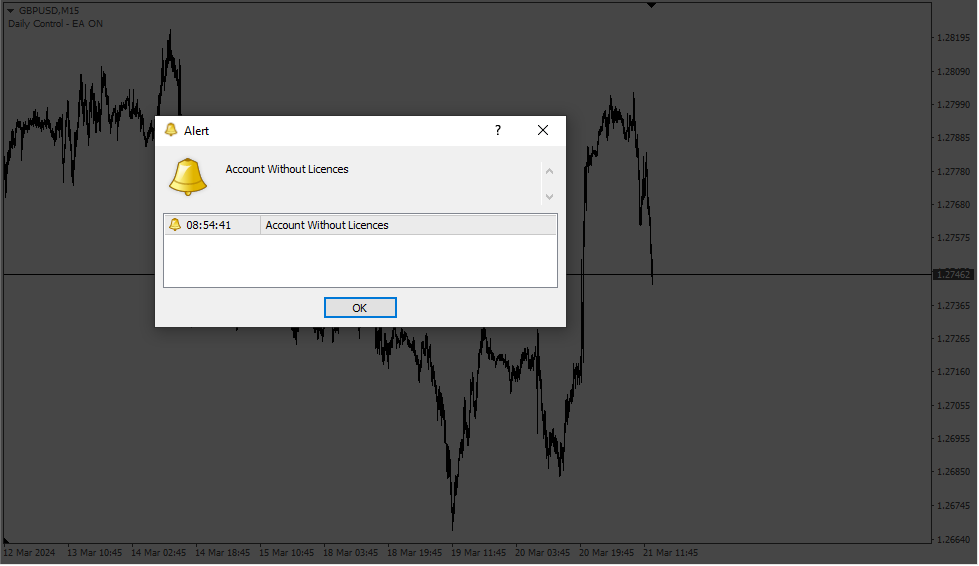Select the 08:54:41 alert log row
This screenshot has width=979, height=566.
pos(360,225)
